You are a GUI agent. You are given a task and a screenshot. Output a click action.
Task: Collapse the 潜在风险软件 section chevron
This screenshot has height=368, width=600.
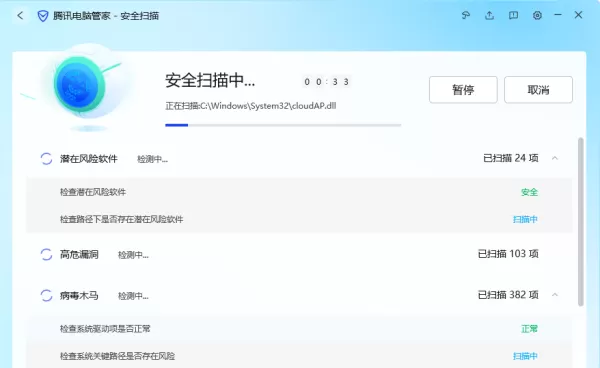[x=555, y=158]
